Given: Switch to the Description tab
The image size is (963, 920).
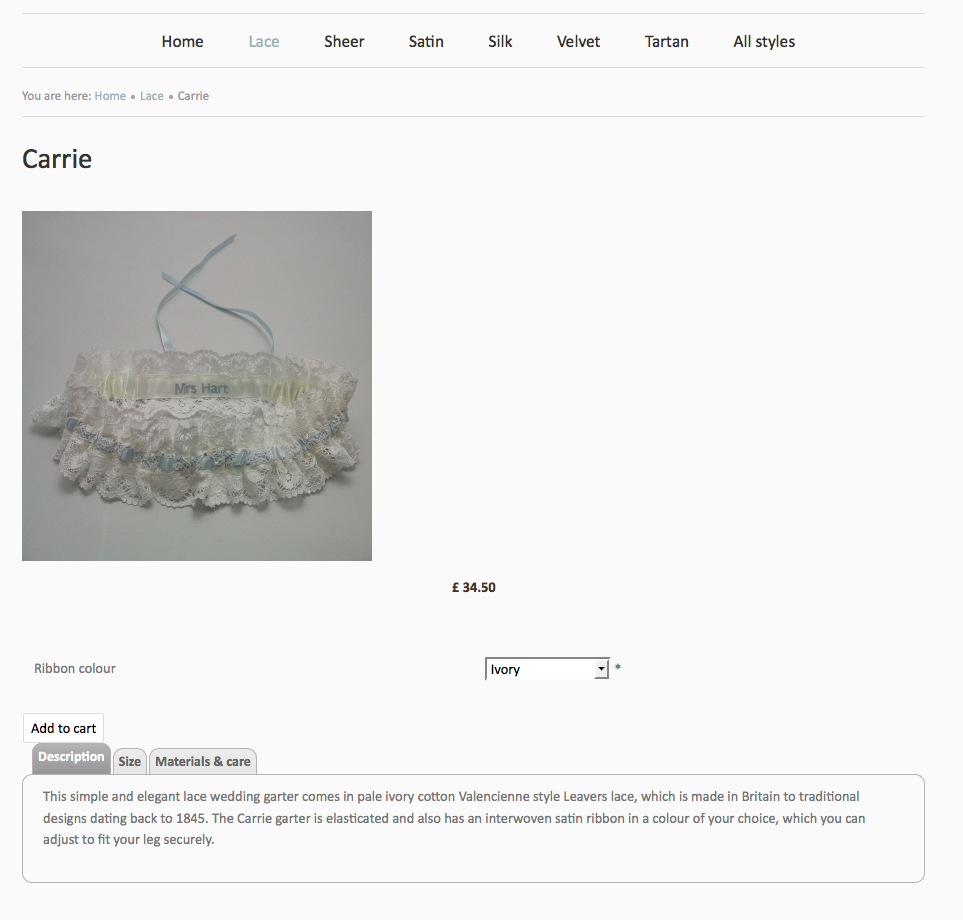Looking at the screenshot, I should [x=71, y=758].
